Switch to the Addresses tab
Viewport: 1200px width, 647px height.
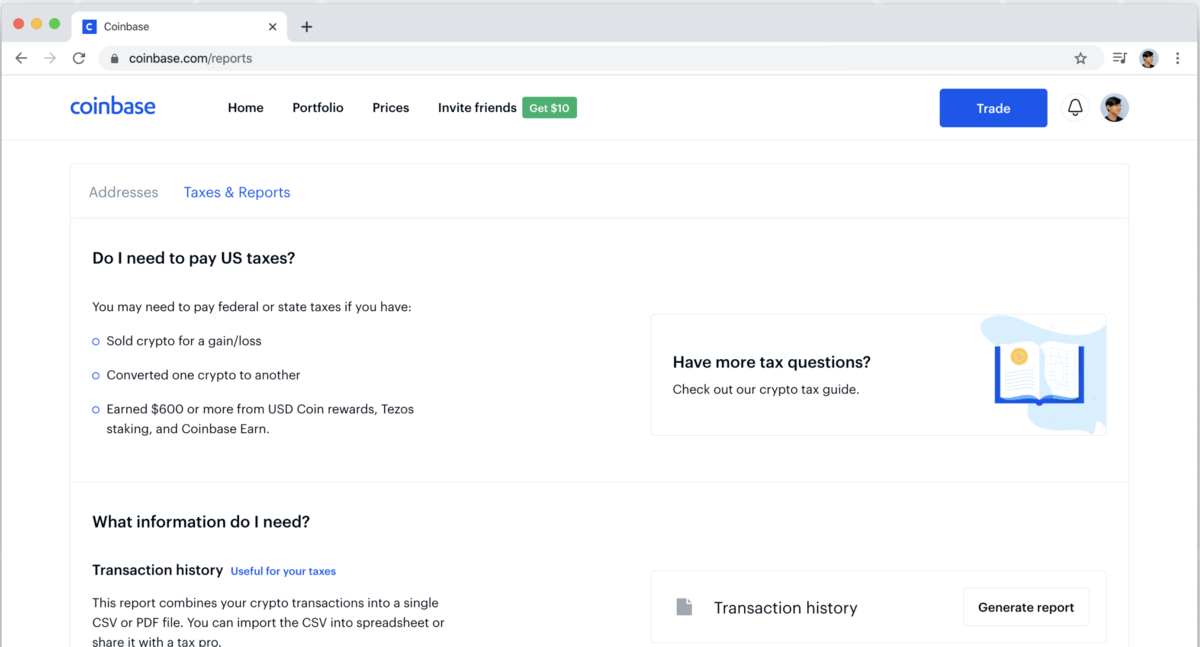(x=124, y=192)
